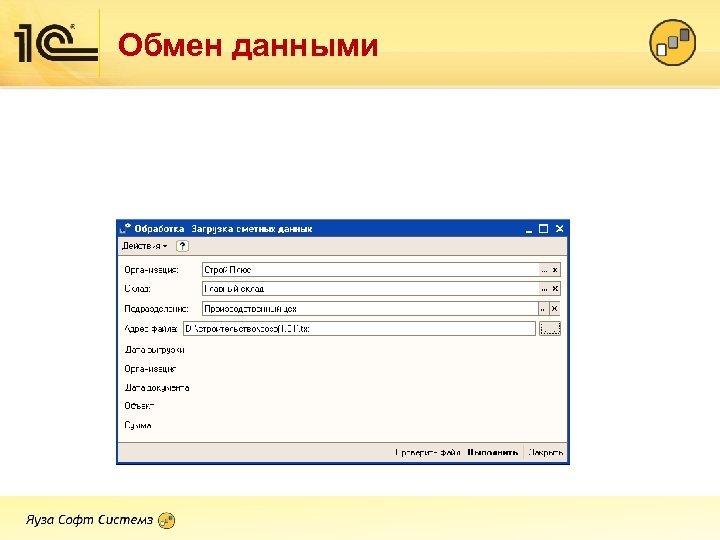The image size is (720, 540).
Task: Click the Подразделение field with Производственный цех
Action: [370, 309]
